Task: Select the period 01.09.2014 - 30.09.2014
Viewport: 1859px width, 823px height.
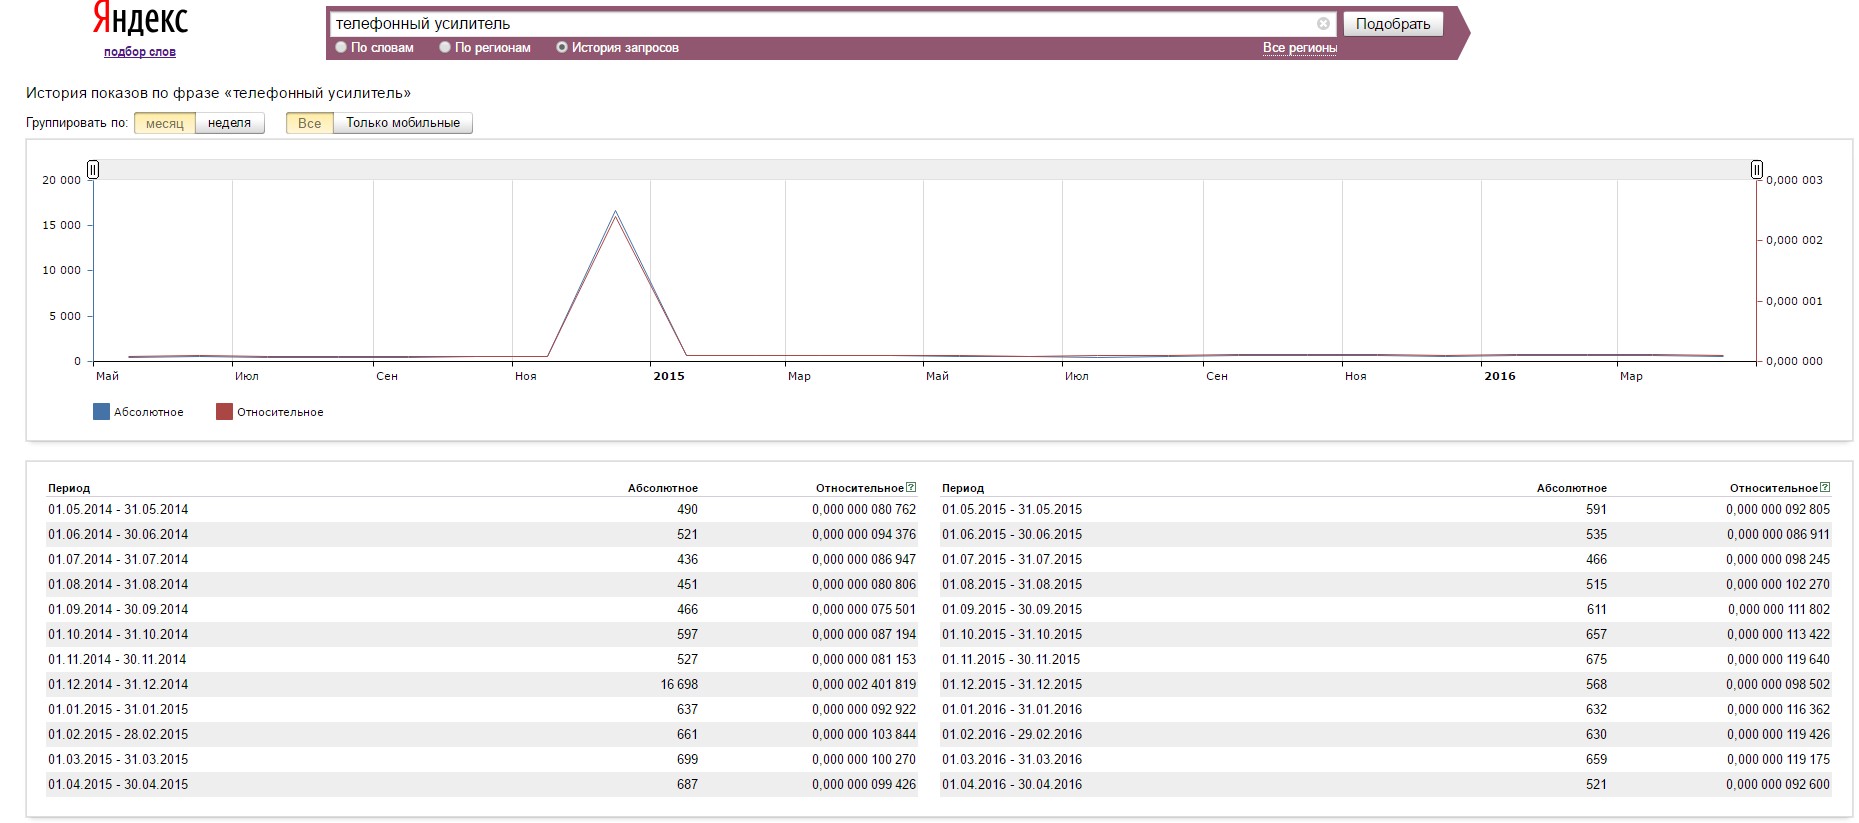Action: click(x=118, y=609)
